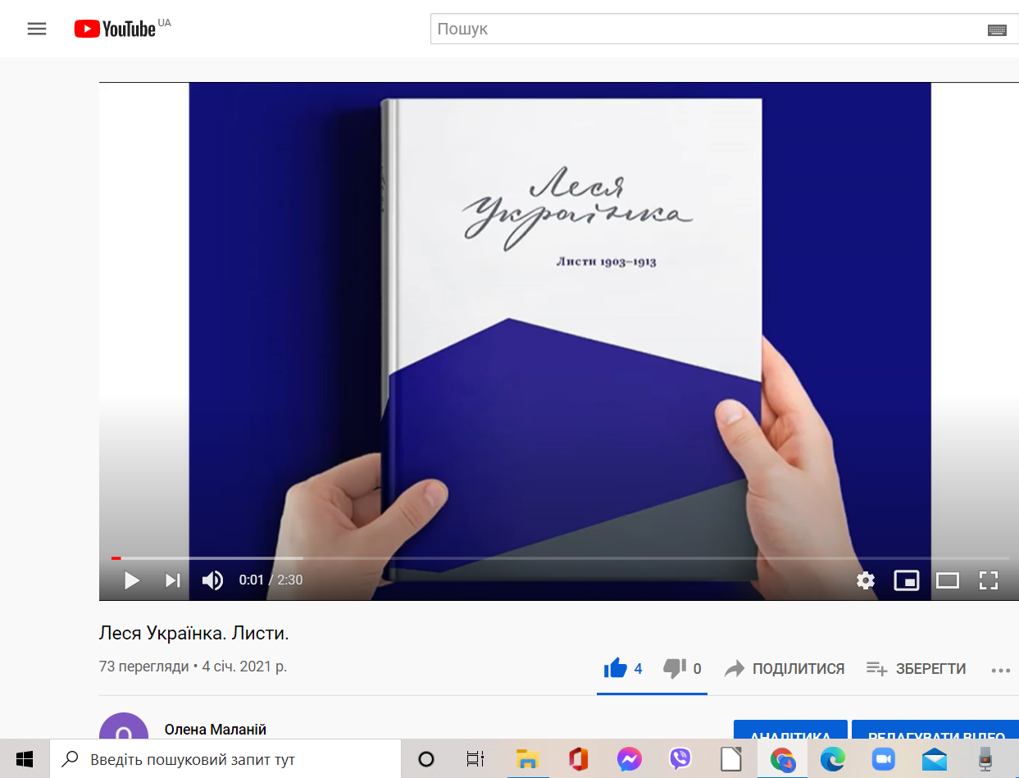Viewport: 1019px width, 778px height.
Task: Save video using ЗБЕРЕГТИ button
Action: pos(916,668)
